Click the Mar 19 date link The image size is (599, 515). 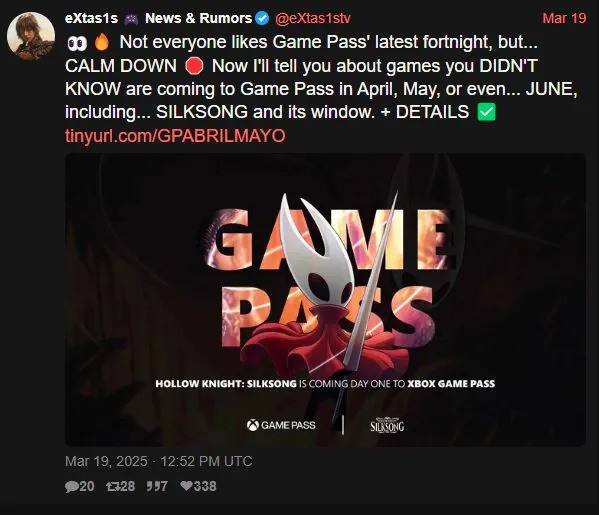(x=564, y=18)
